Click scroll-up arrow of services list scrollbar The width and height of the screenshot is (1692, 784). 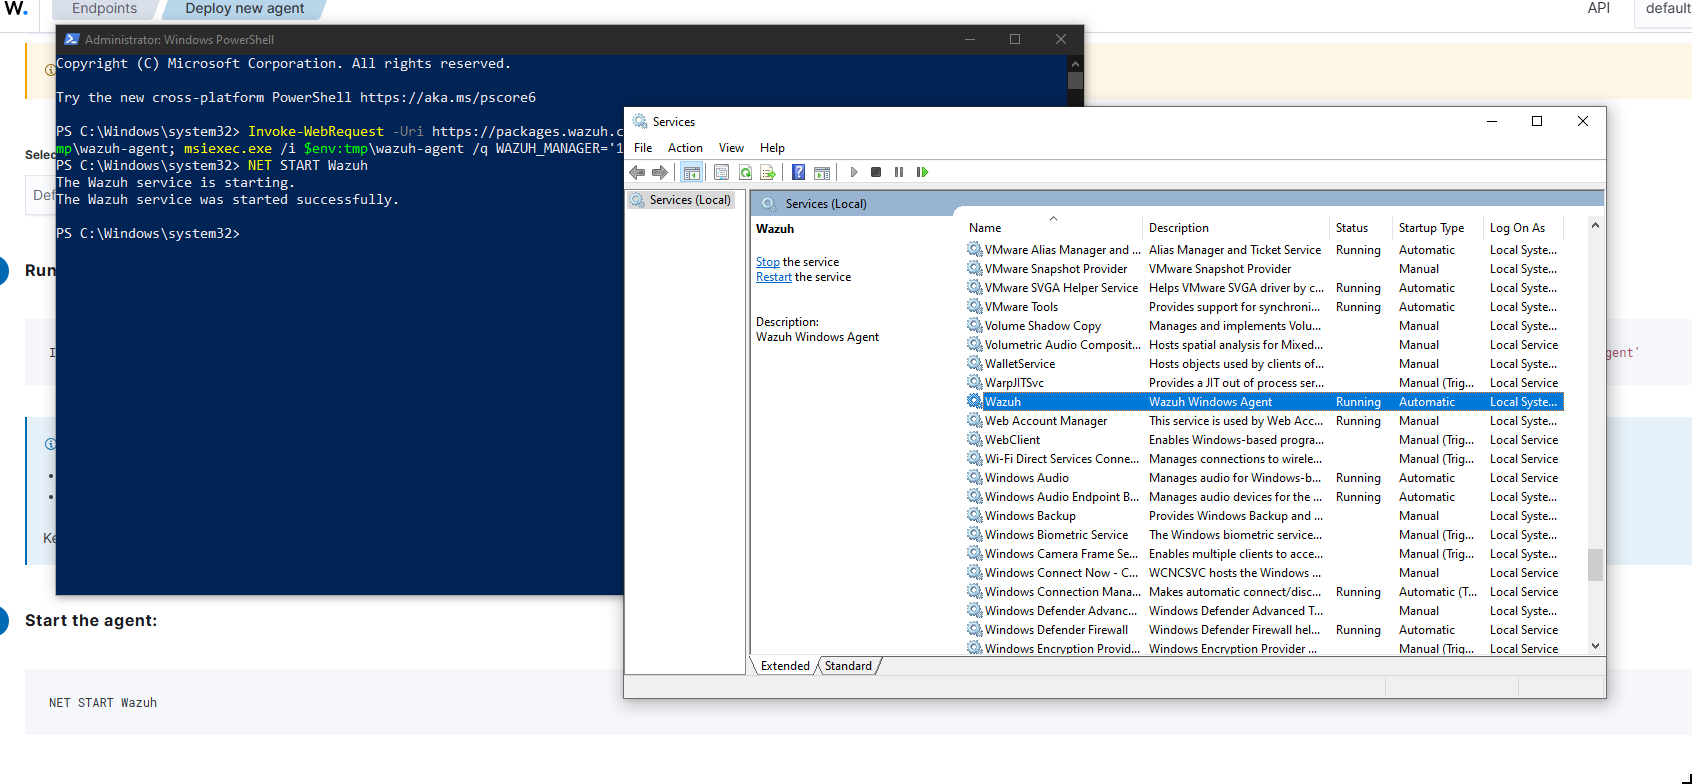(1595, 225)
